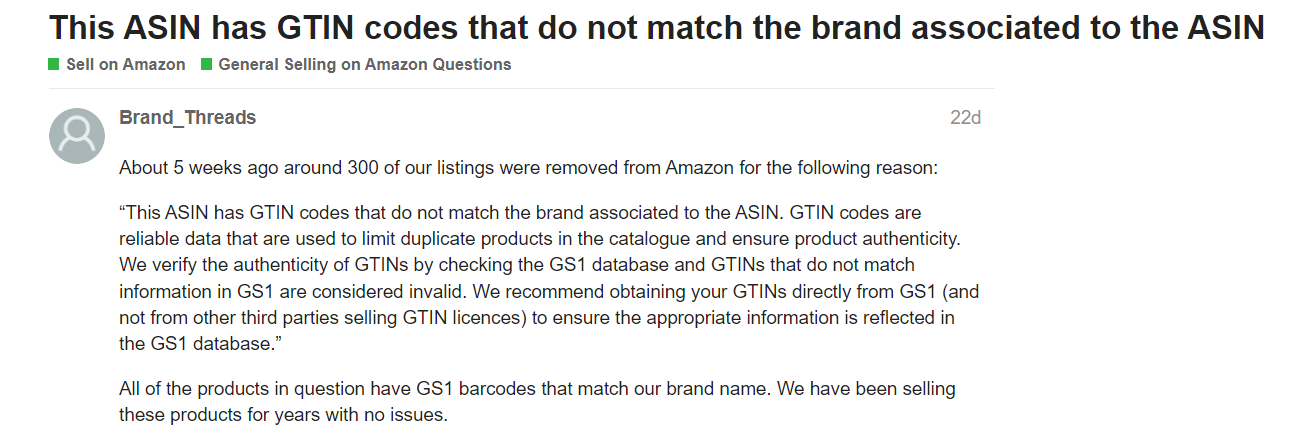Open General Selling on Amazon Questions category
Image resolution: width=1293 pixels, height=431 pixels.
click(364, 65)
